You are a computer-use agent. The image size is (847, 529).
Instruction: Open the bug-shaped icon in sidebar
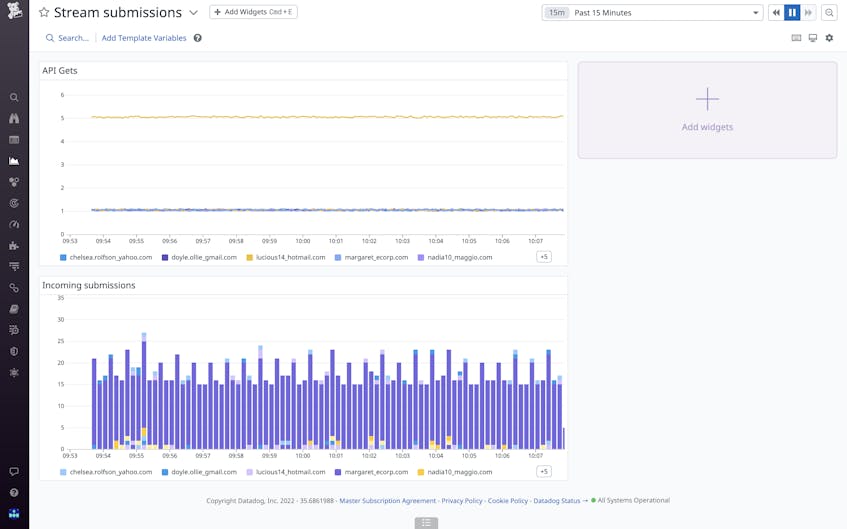click(14, 372)
